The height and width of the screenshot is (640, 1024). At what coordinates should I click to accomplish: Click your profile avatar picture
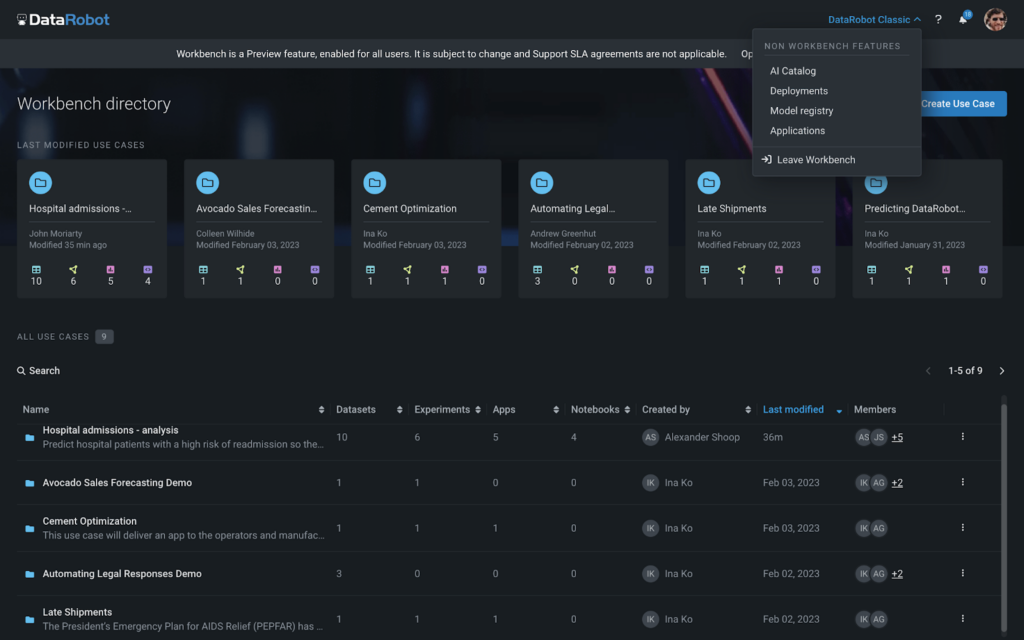[x=995, y=19]
